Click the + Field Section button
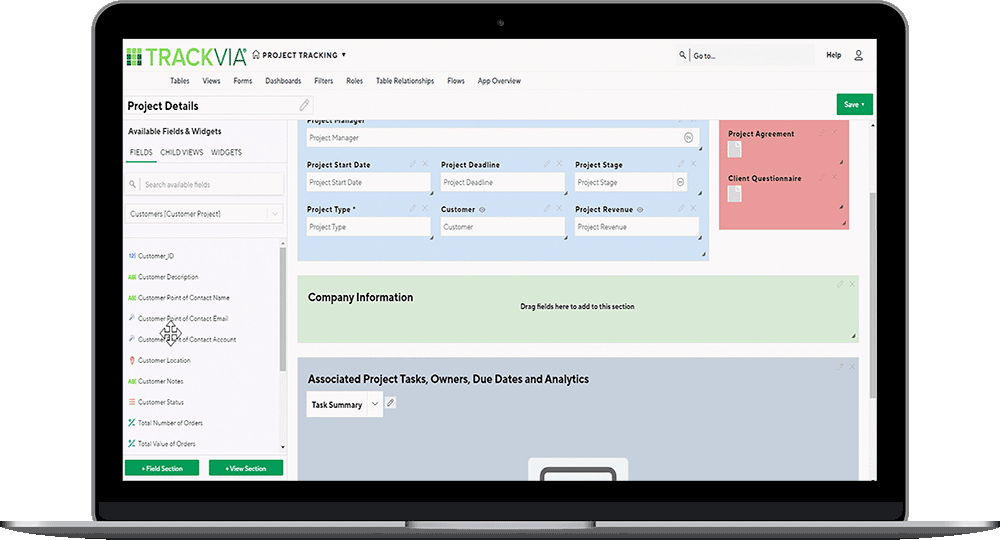 161,468
